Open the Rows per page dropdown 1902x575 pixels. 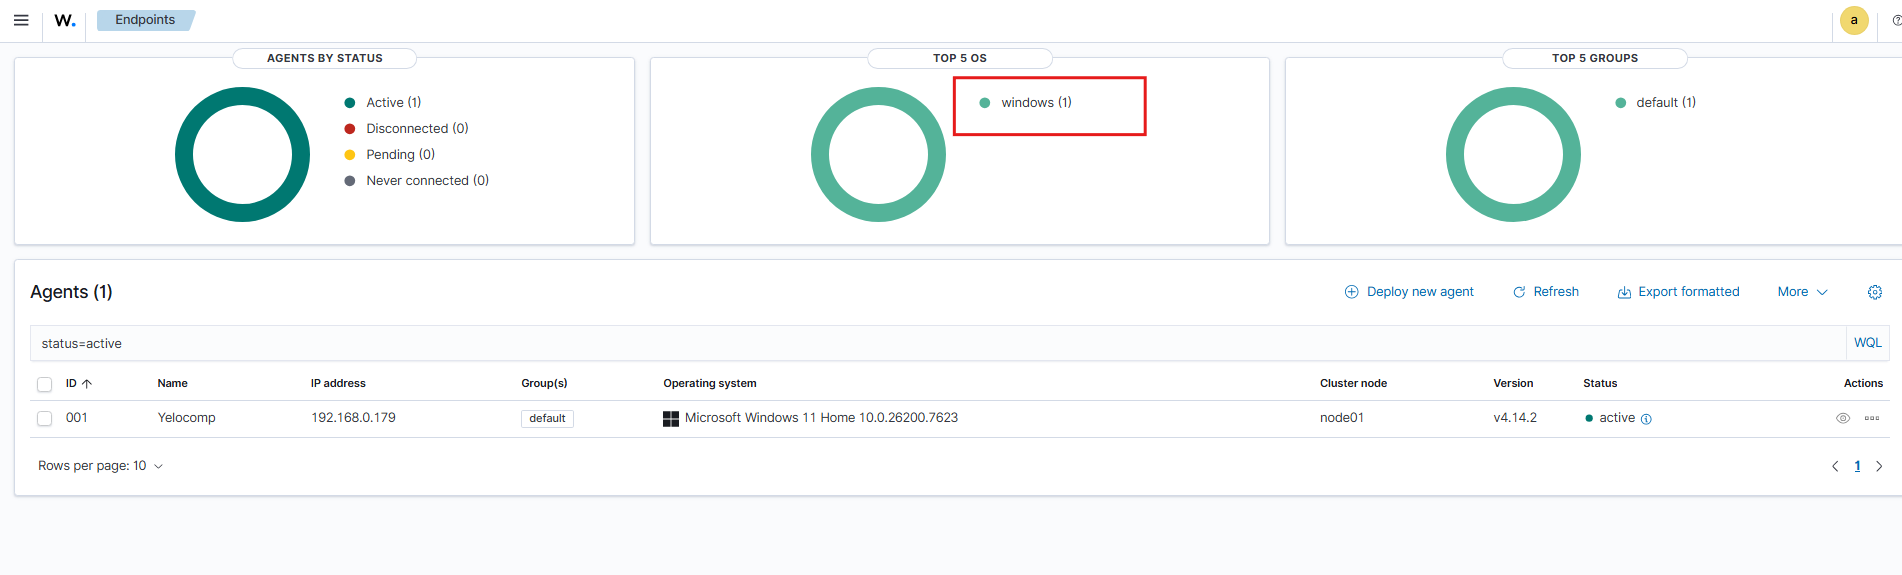pyautogui.click(x=100, y=466)
